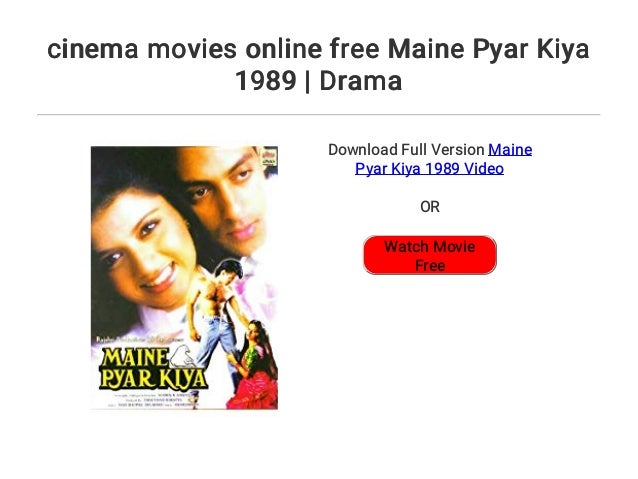Viewport: 638px width, 479px height.
Task: Click the white dove emblem beside poster title
Action: (184, 356)
